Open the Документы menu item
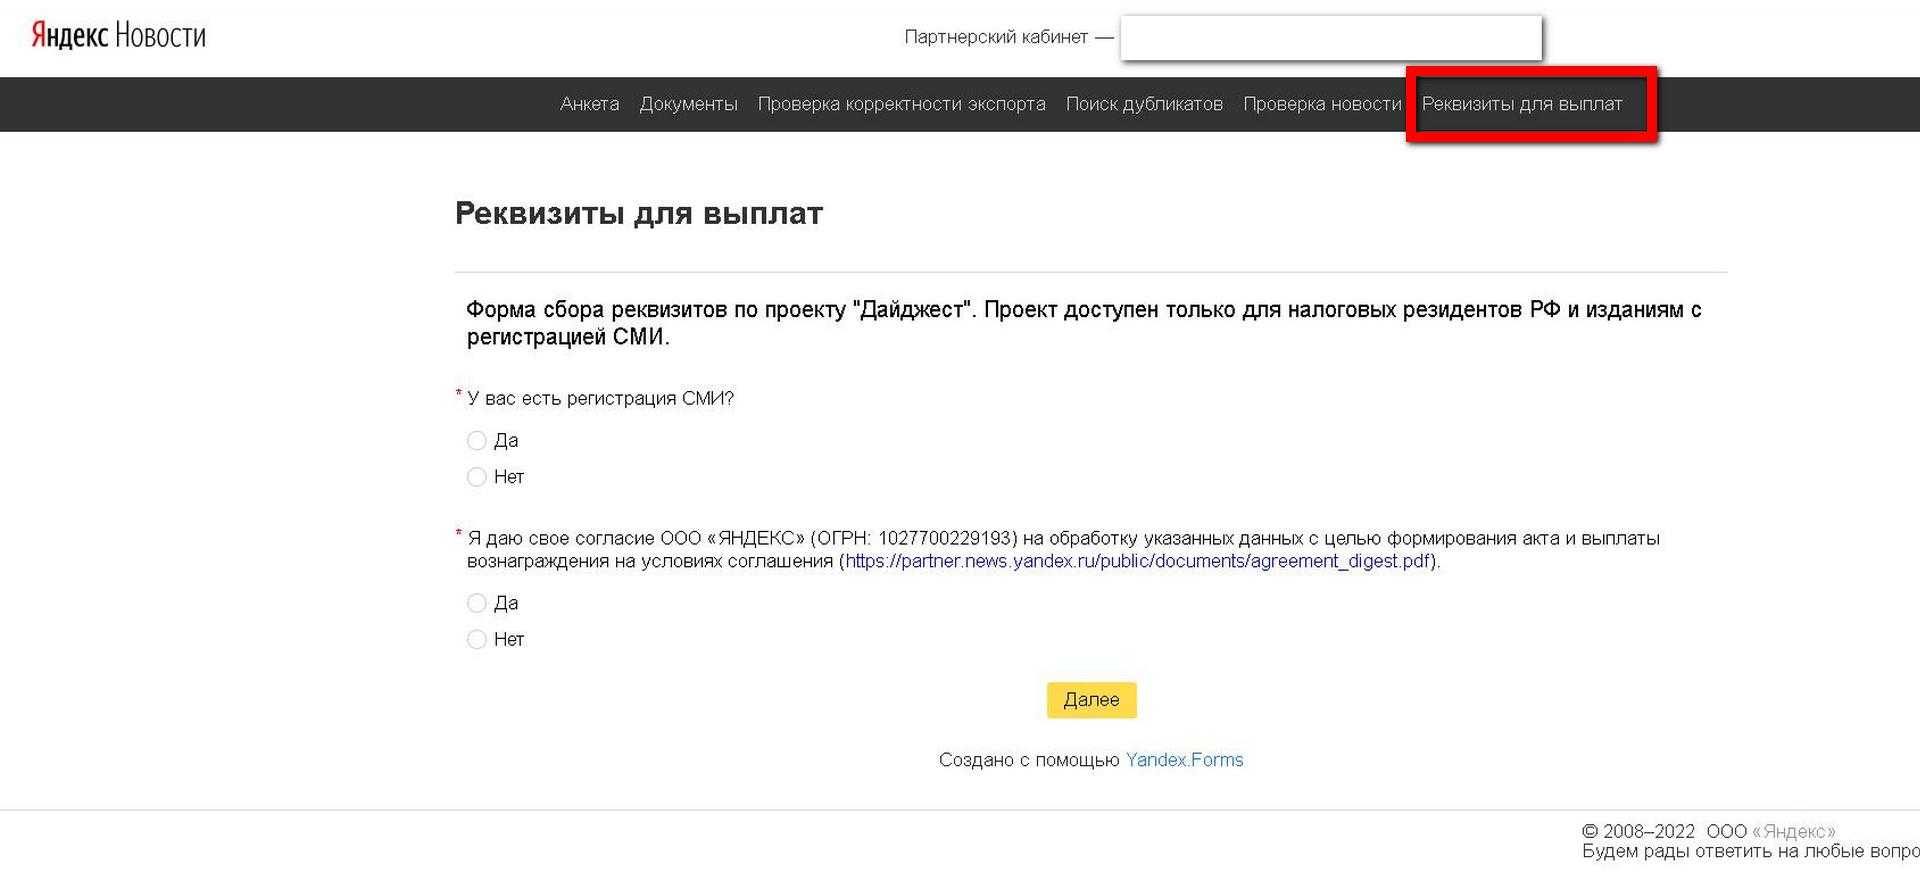The height and width of the screenshot is (888, 1920). coord(688,104)
